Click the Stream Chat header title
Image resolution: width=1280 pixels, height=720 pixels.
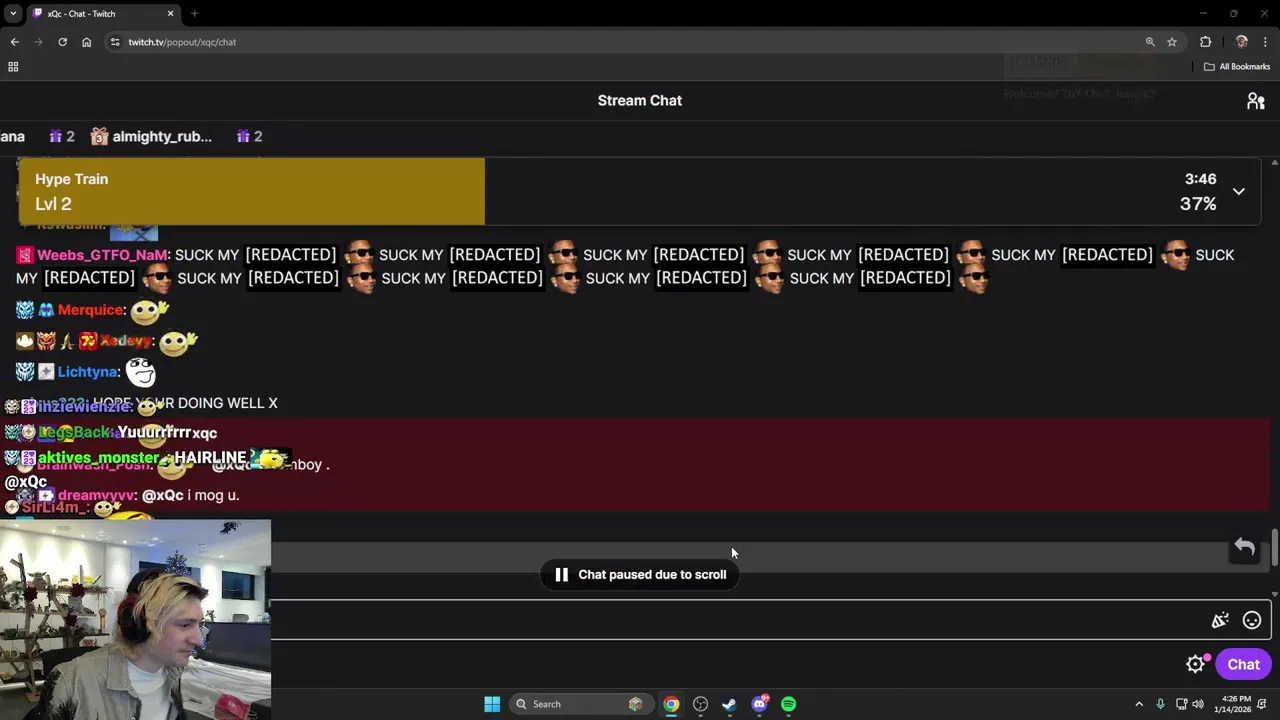coord(640,100)
